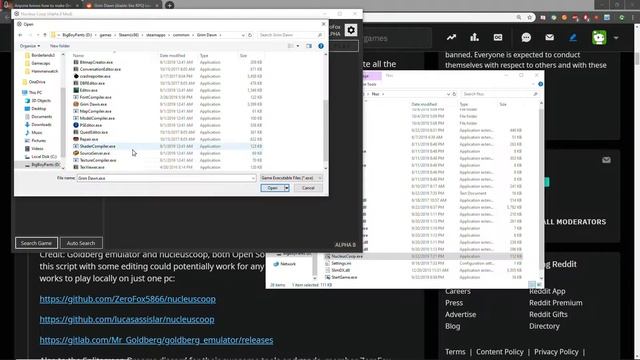The width and height of the screenshot is (640, 360).
Task: Click the Nucleus Coop settings gear icon
Action: (x=351, y=30)
